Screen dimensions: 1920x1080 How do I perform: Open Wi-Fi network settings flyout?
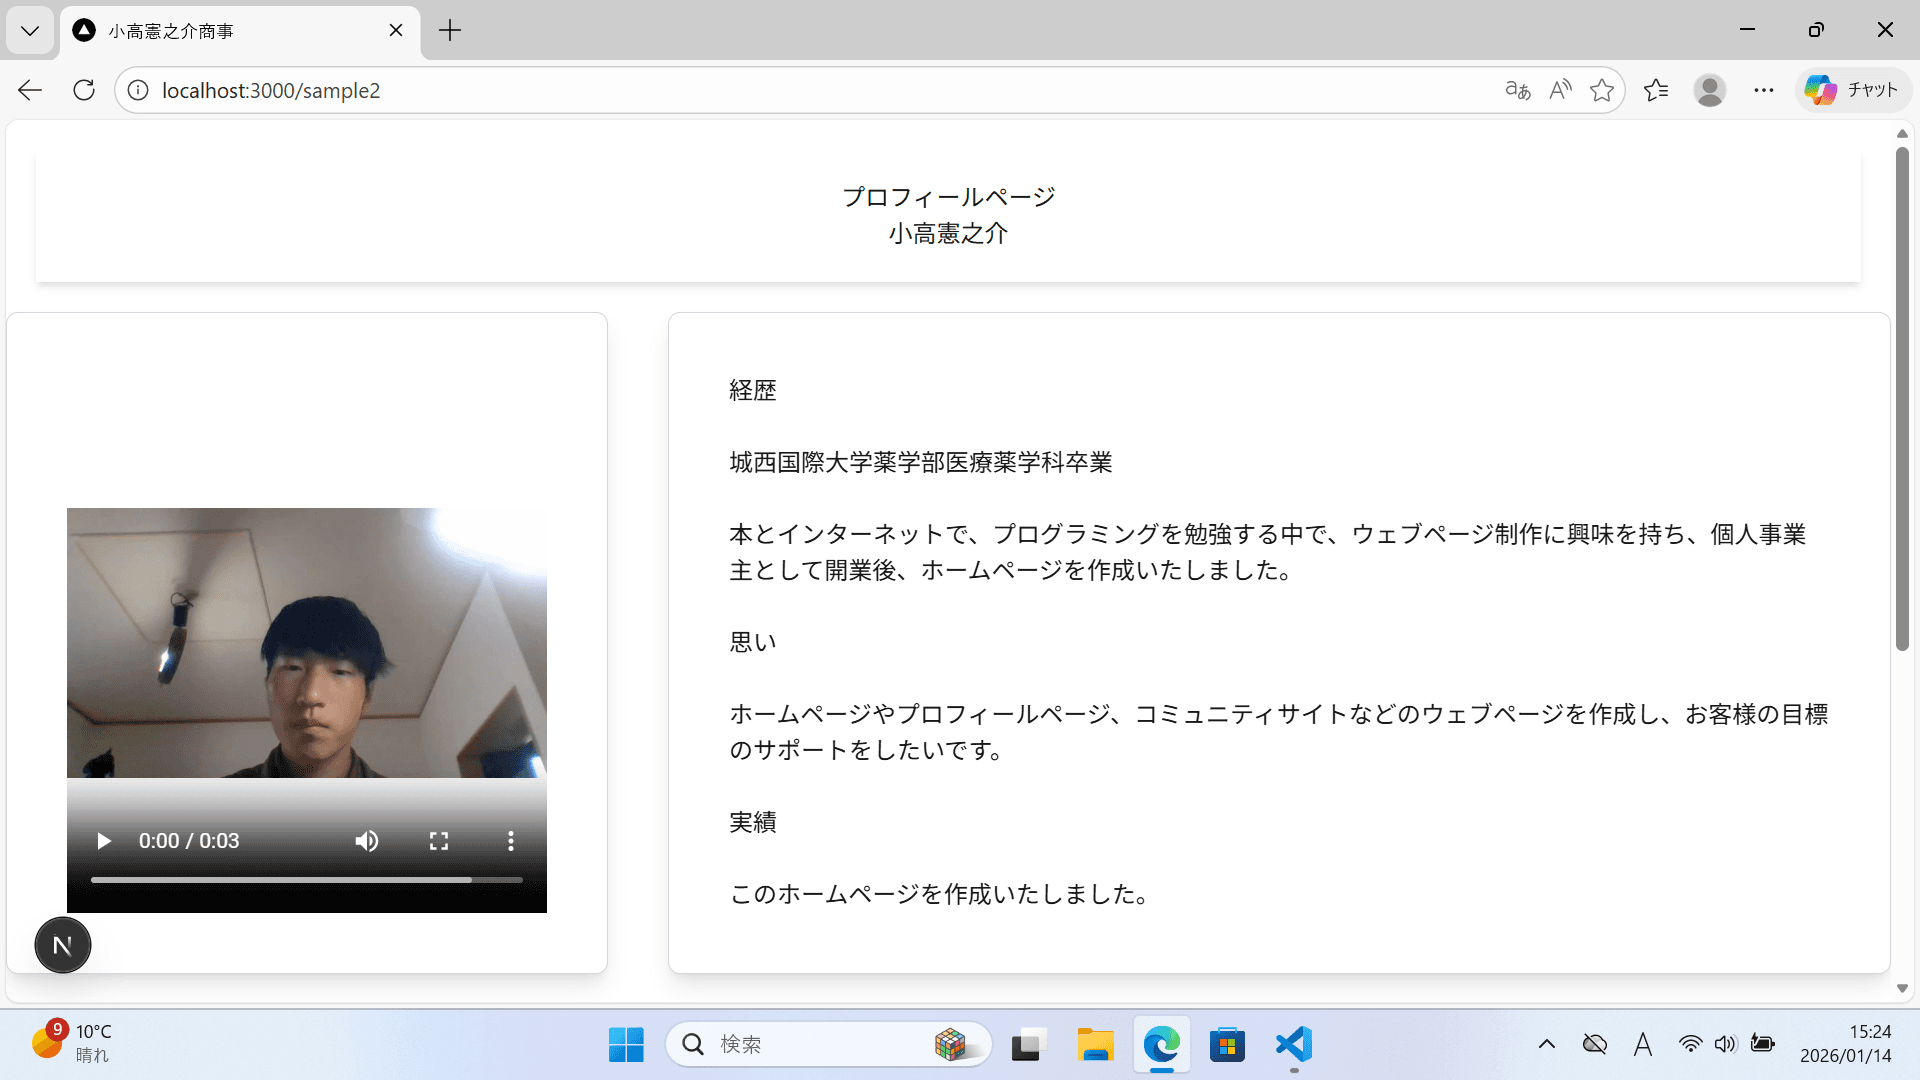(x=1691, y=1045)
